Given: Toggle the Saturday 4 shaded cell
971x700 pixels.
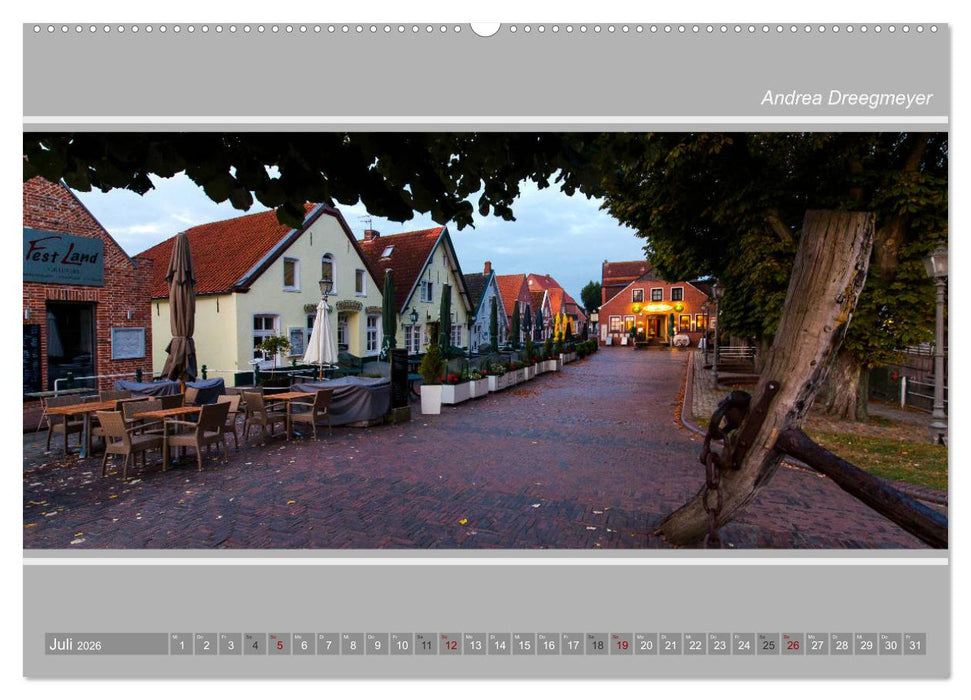Looking at the screenshot, I should tap(255, 647).
